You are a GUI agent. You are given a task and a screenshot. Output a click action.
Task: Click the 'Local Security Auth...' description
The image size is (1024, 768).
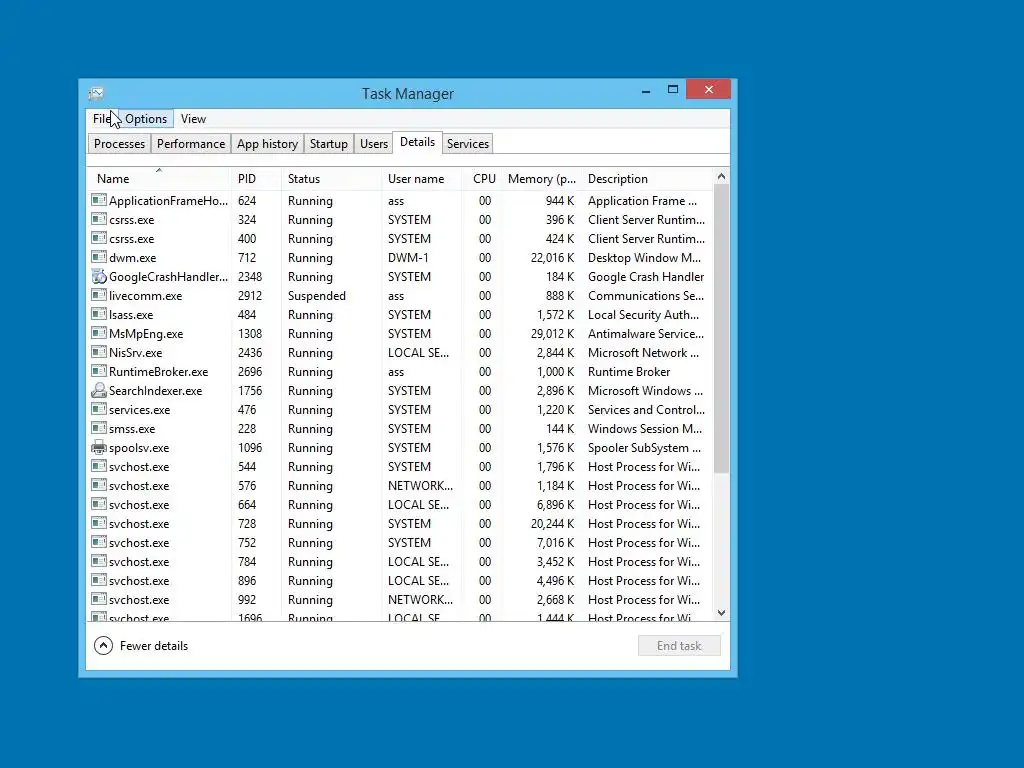pyautogui.click(x=643, y=315)
